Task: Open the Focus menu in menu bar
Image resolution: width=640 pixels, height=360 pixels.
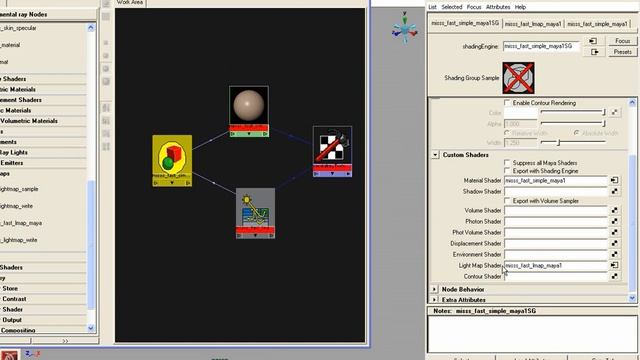Action: click(474, 7)
